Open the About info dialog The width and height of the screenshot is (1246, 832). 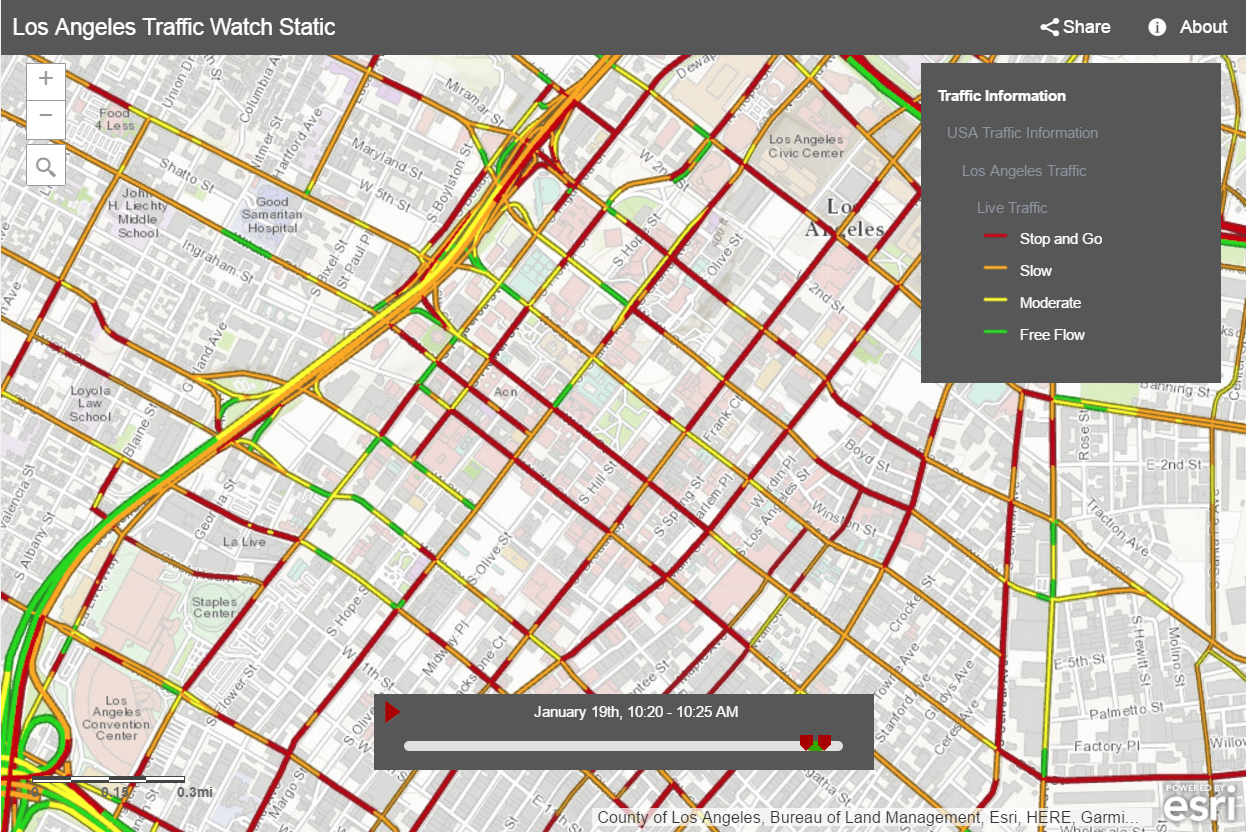pyautogui.click(x=1187, y=27)
